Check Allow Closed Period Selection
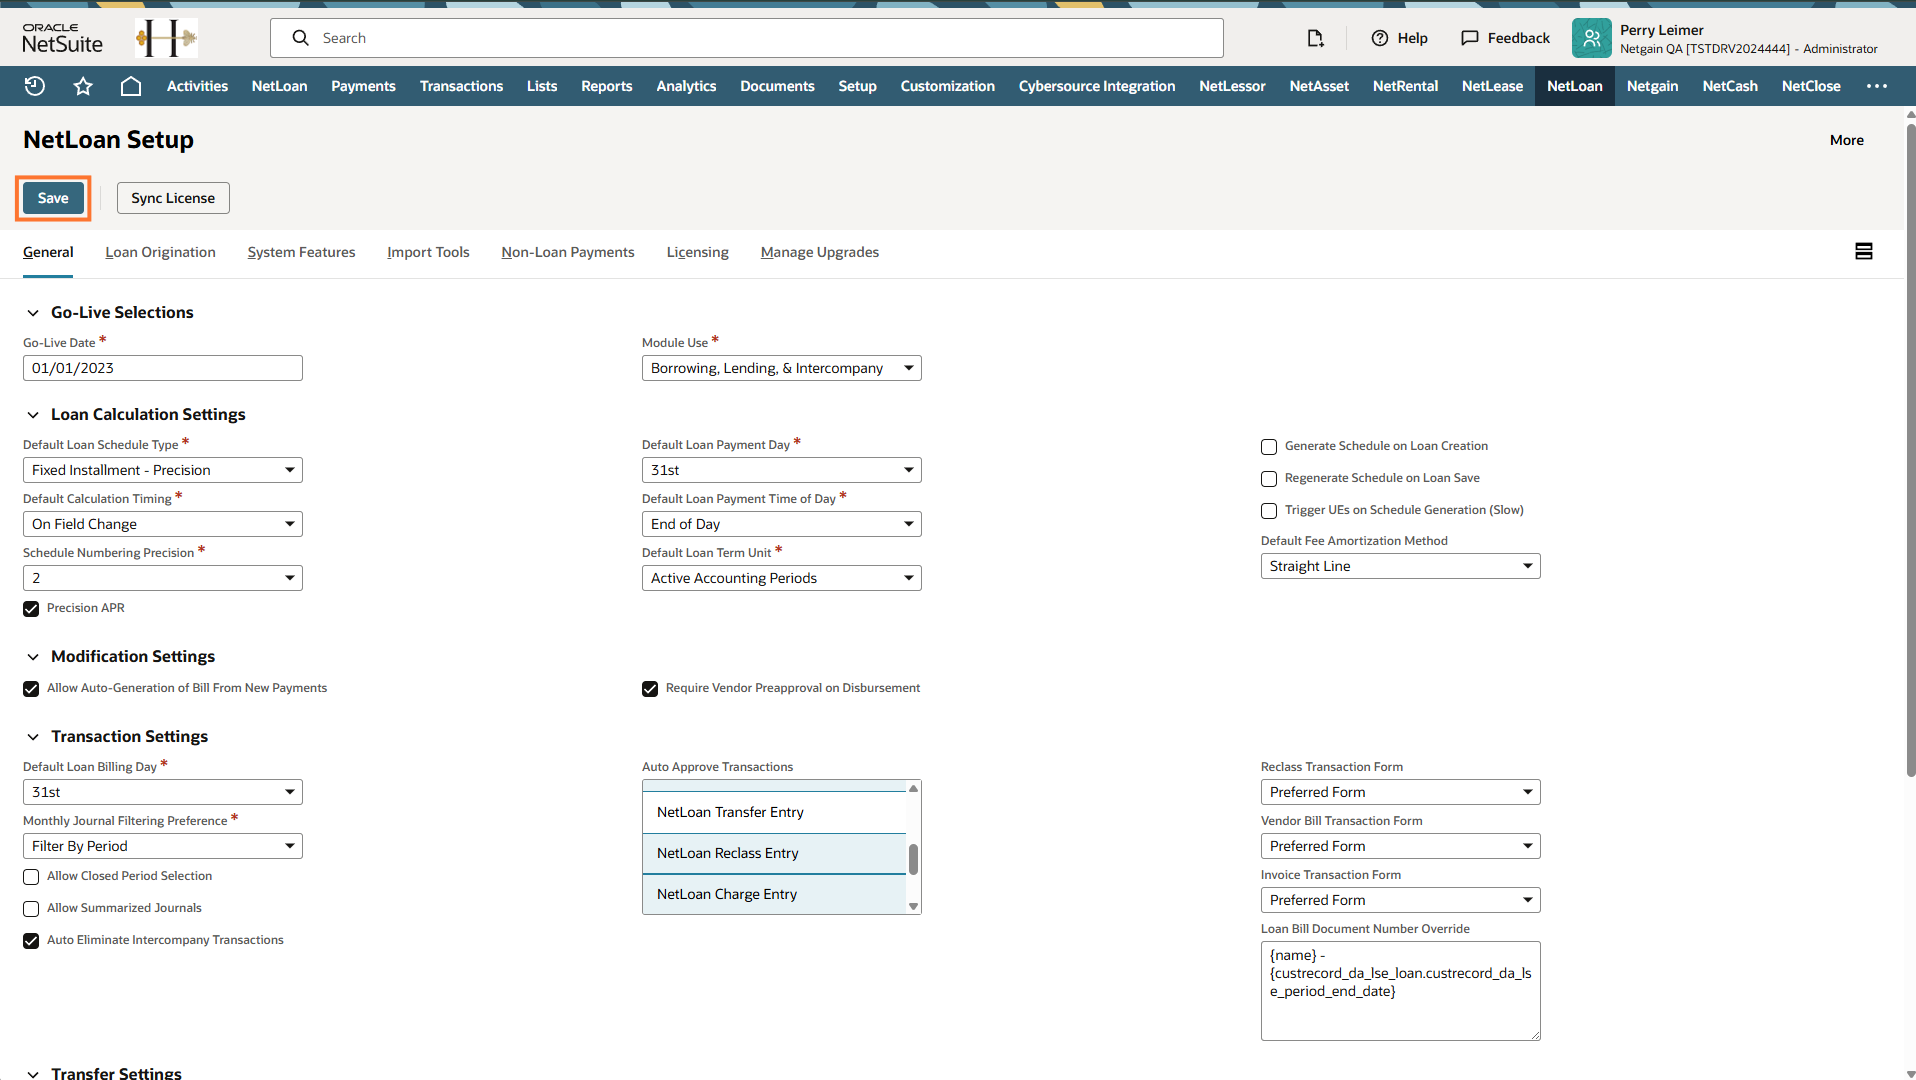This screenshot has width=1916, height=1080. (x=31, y=877)
